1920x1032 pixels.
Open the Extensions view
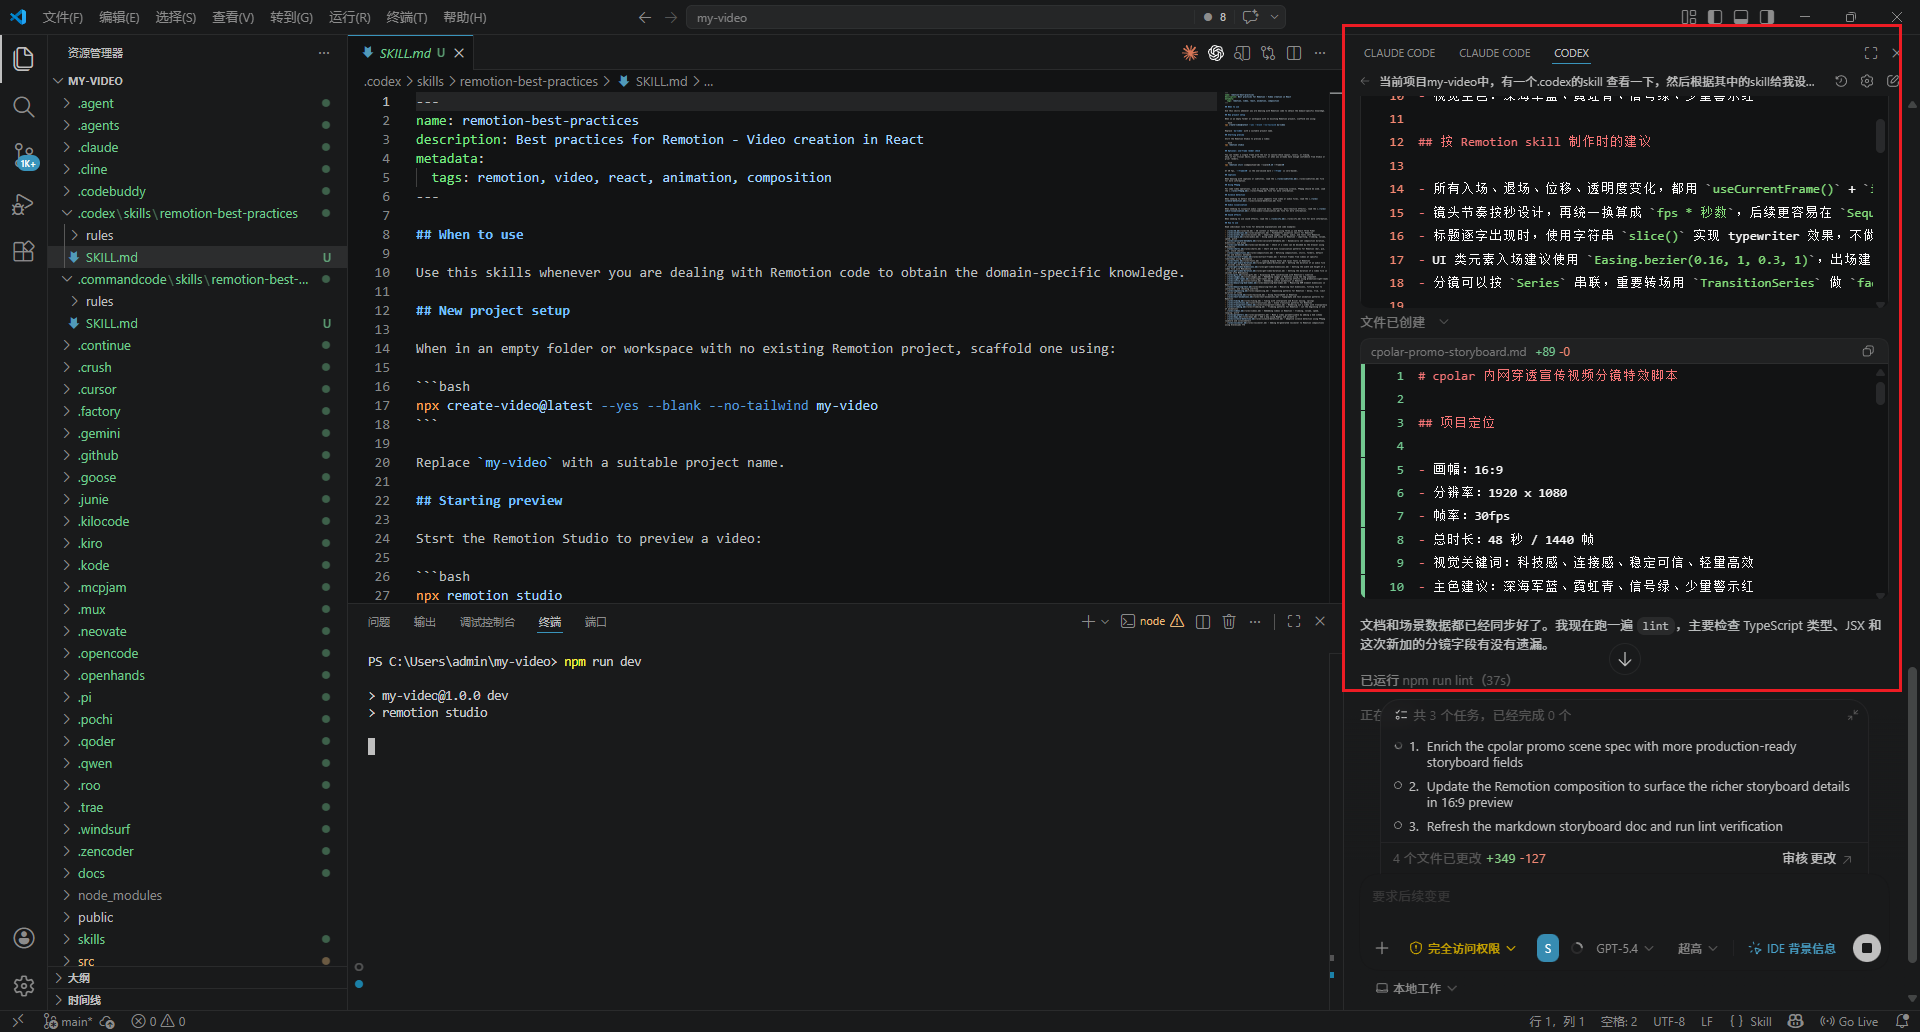click(x=24, y=252)
